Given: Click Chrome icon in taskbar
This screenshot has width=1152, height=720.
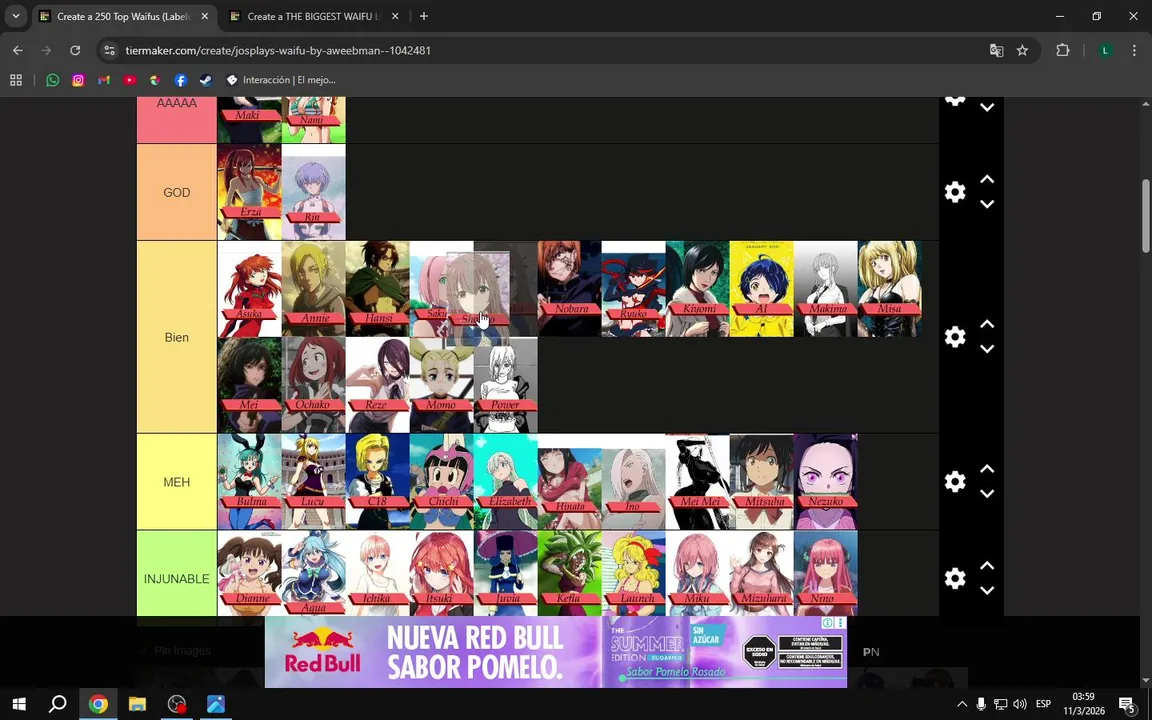Looking at the screenshot, I should pyautogui.click(x=98, y=704).
